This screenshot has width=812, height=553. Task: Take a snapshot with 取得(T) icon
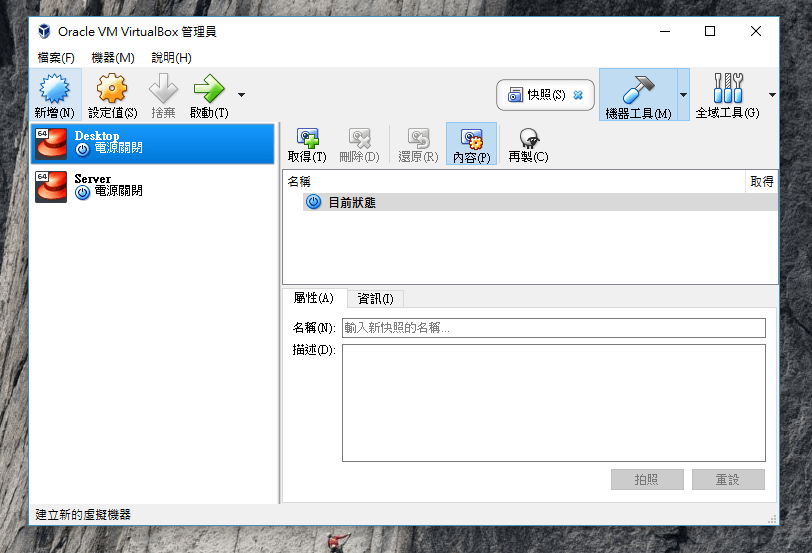coord(307,138)
